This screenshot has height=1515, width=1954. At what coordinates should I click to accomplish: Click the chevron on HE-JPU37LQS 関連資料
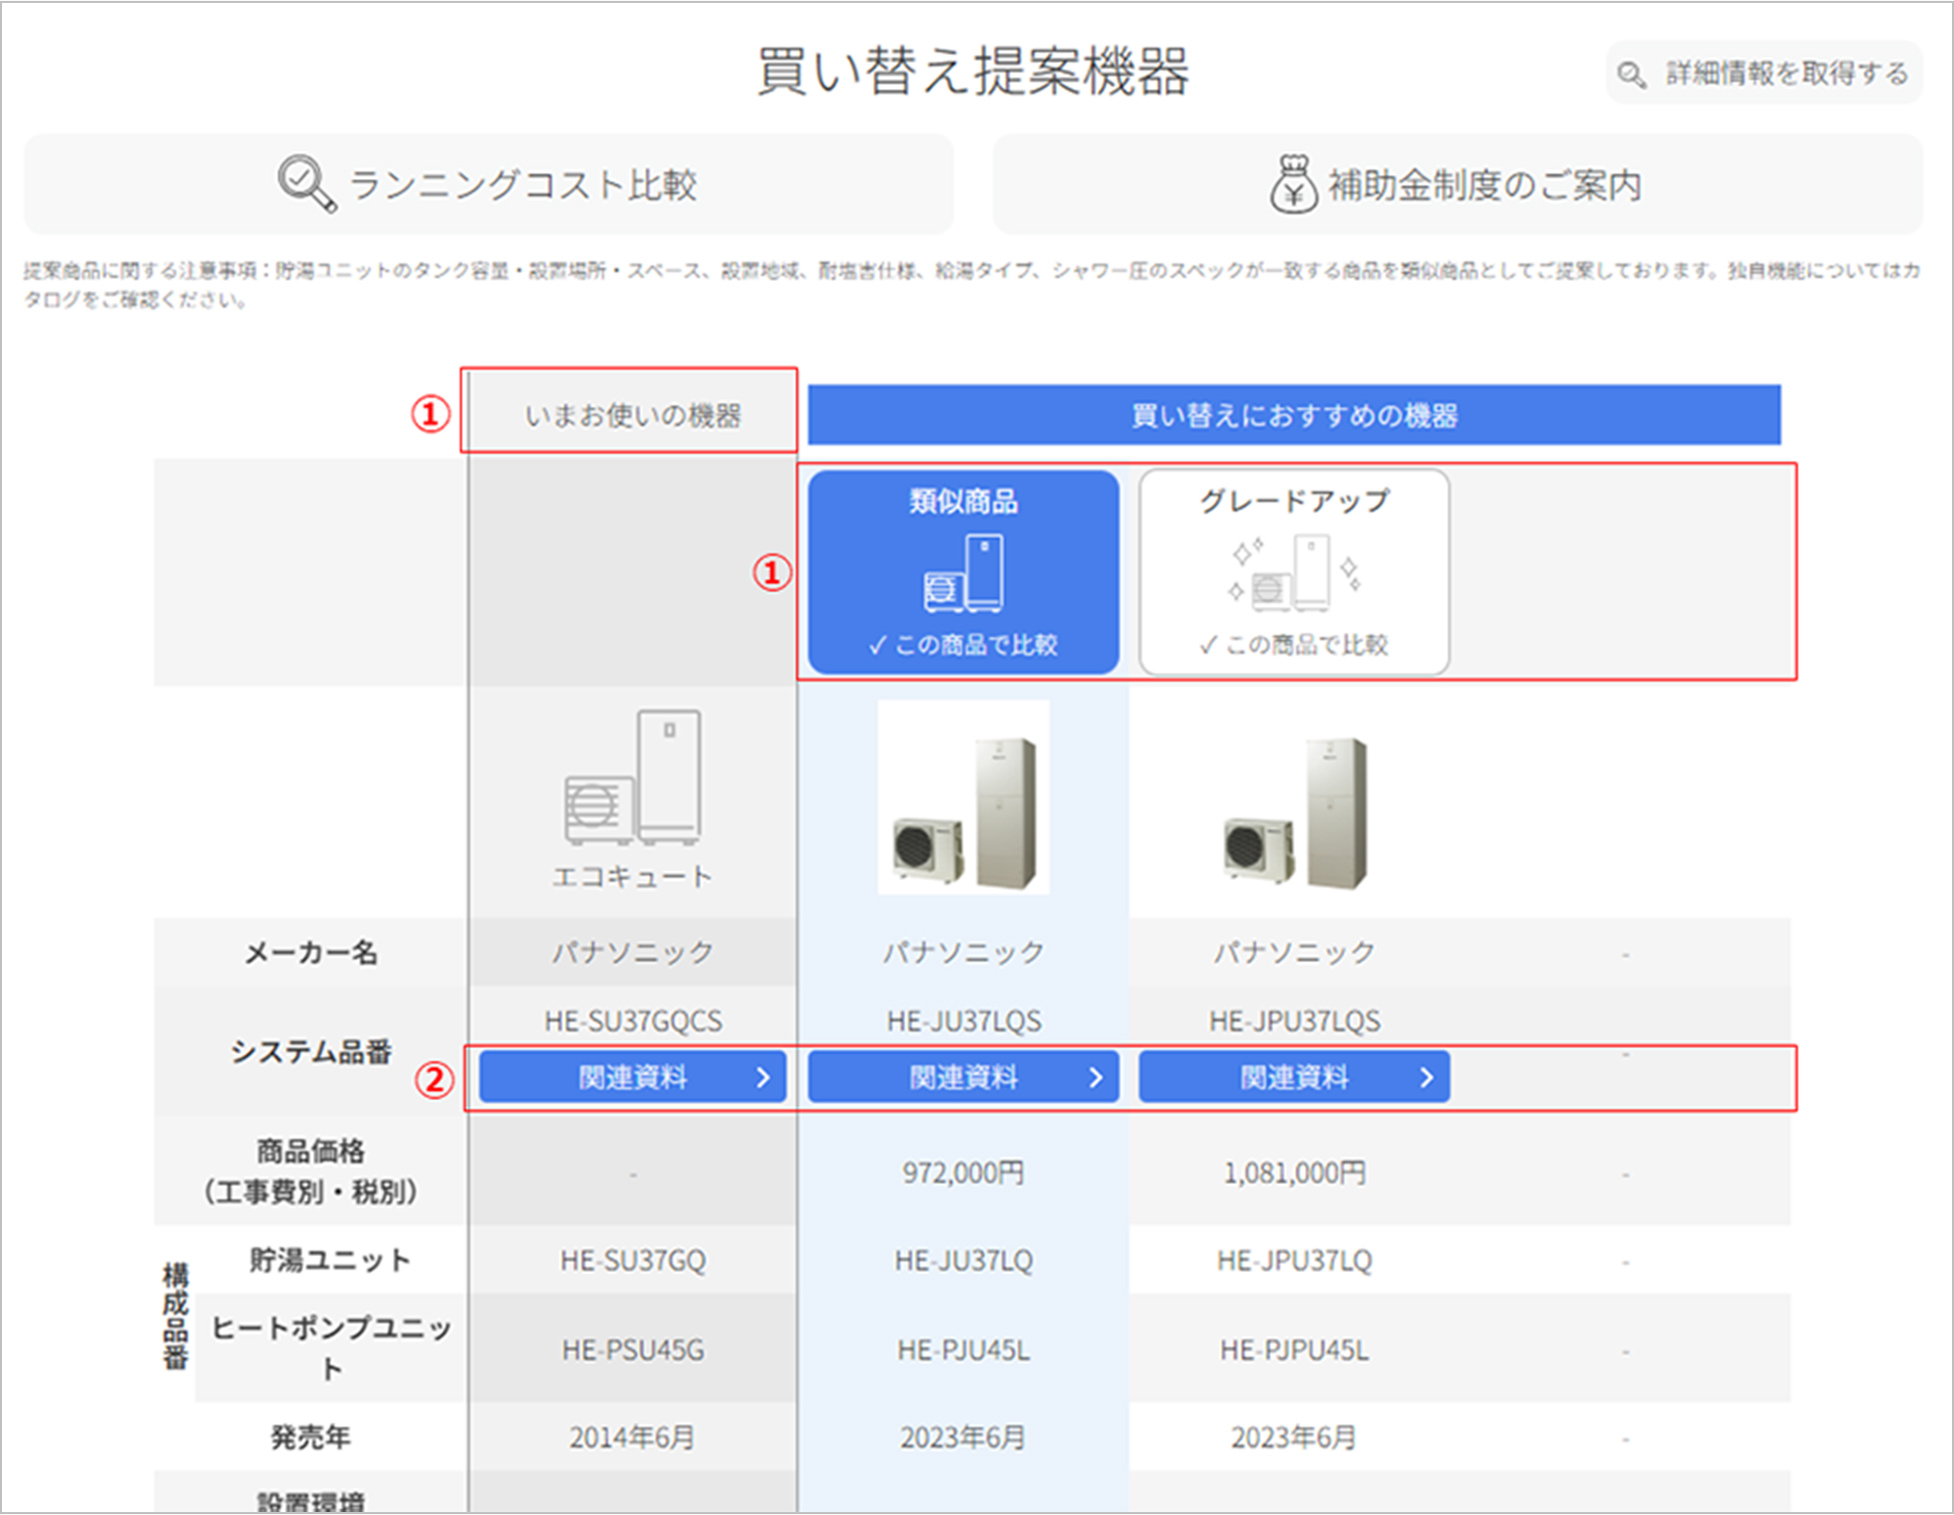[1426, 1078]
